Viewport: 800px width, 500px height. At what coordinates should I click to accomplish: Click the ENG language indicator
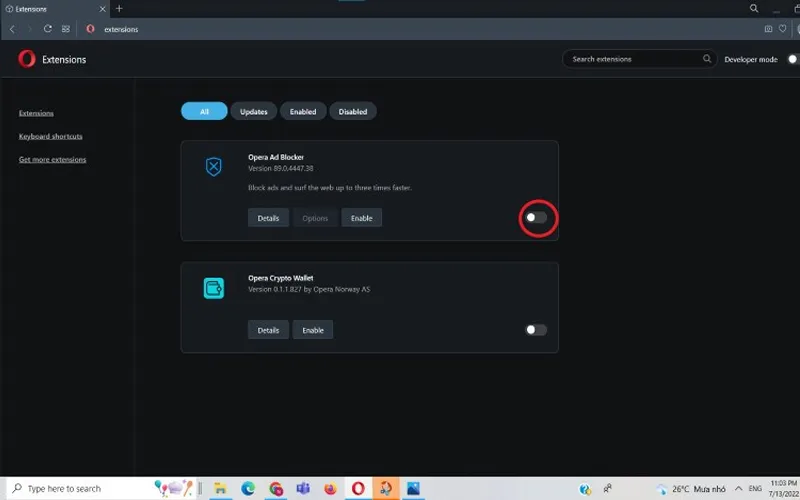(x=755, y=489)
